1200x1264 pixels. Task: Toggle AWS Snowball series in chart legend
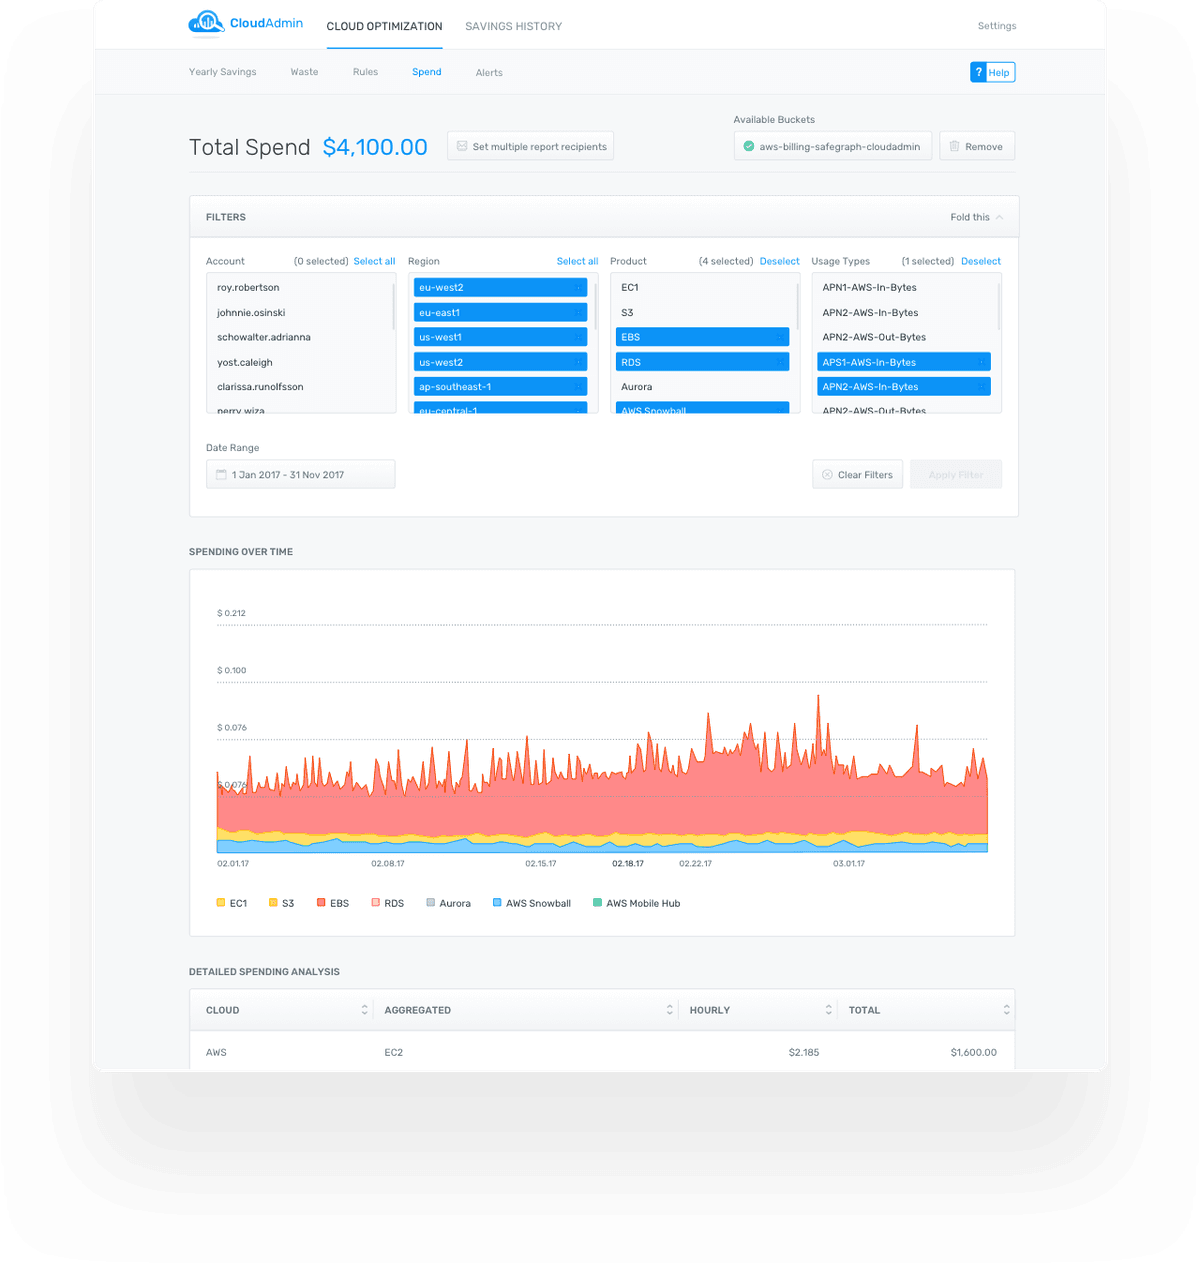point(532,903)
